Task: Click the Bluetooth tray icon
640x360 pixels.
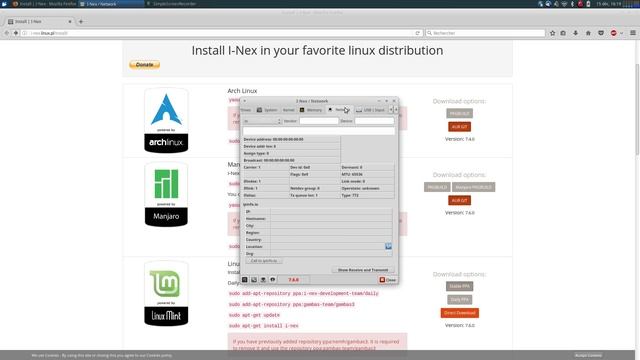Action: click(x=572, y=4)
